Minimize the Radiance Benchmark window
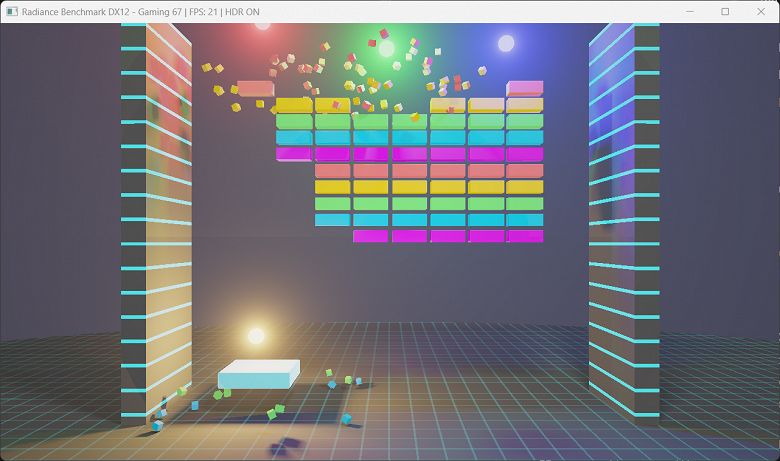This screenshot has height=461, width=780. point(689,11)
